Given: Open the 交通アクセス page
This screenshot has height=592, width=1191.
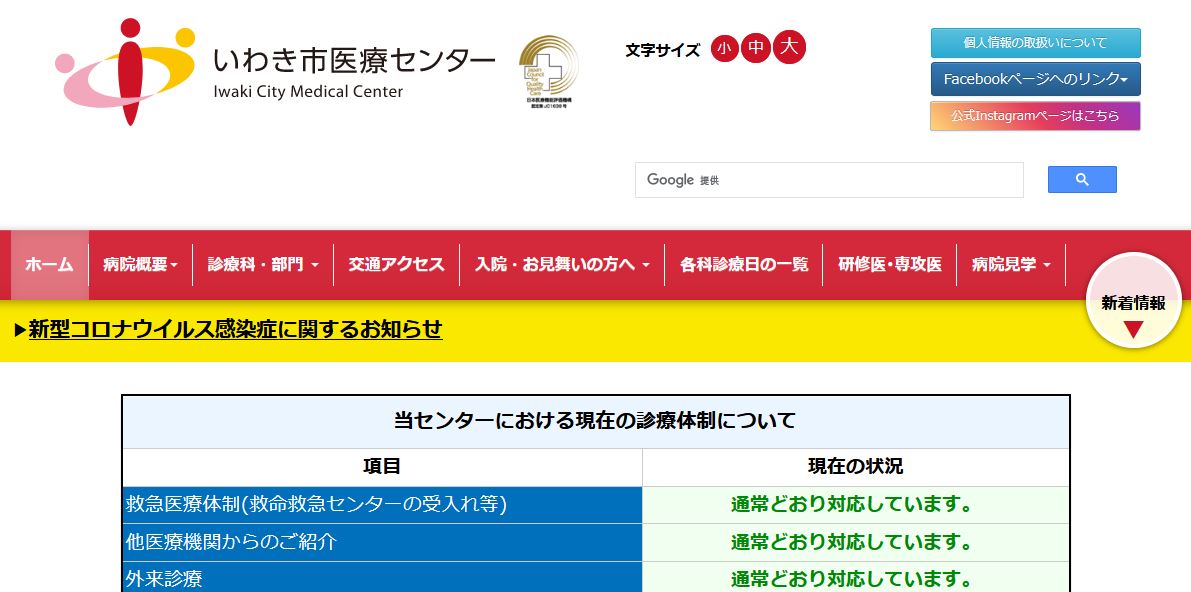Looking at the screenshot, I should (396, 265).
